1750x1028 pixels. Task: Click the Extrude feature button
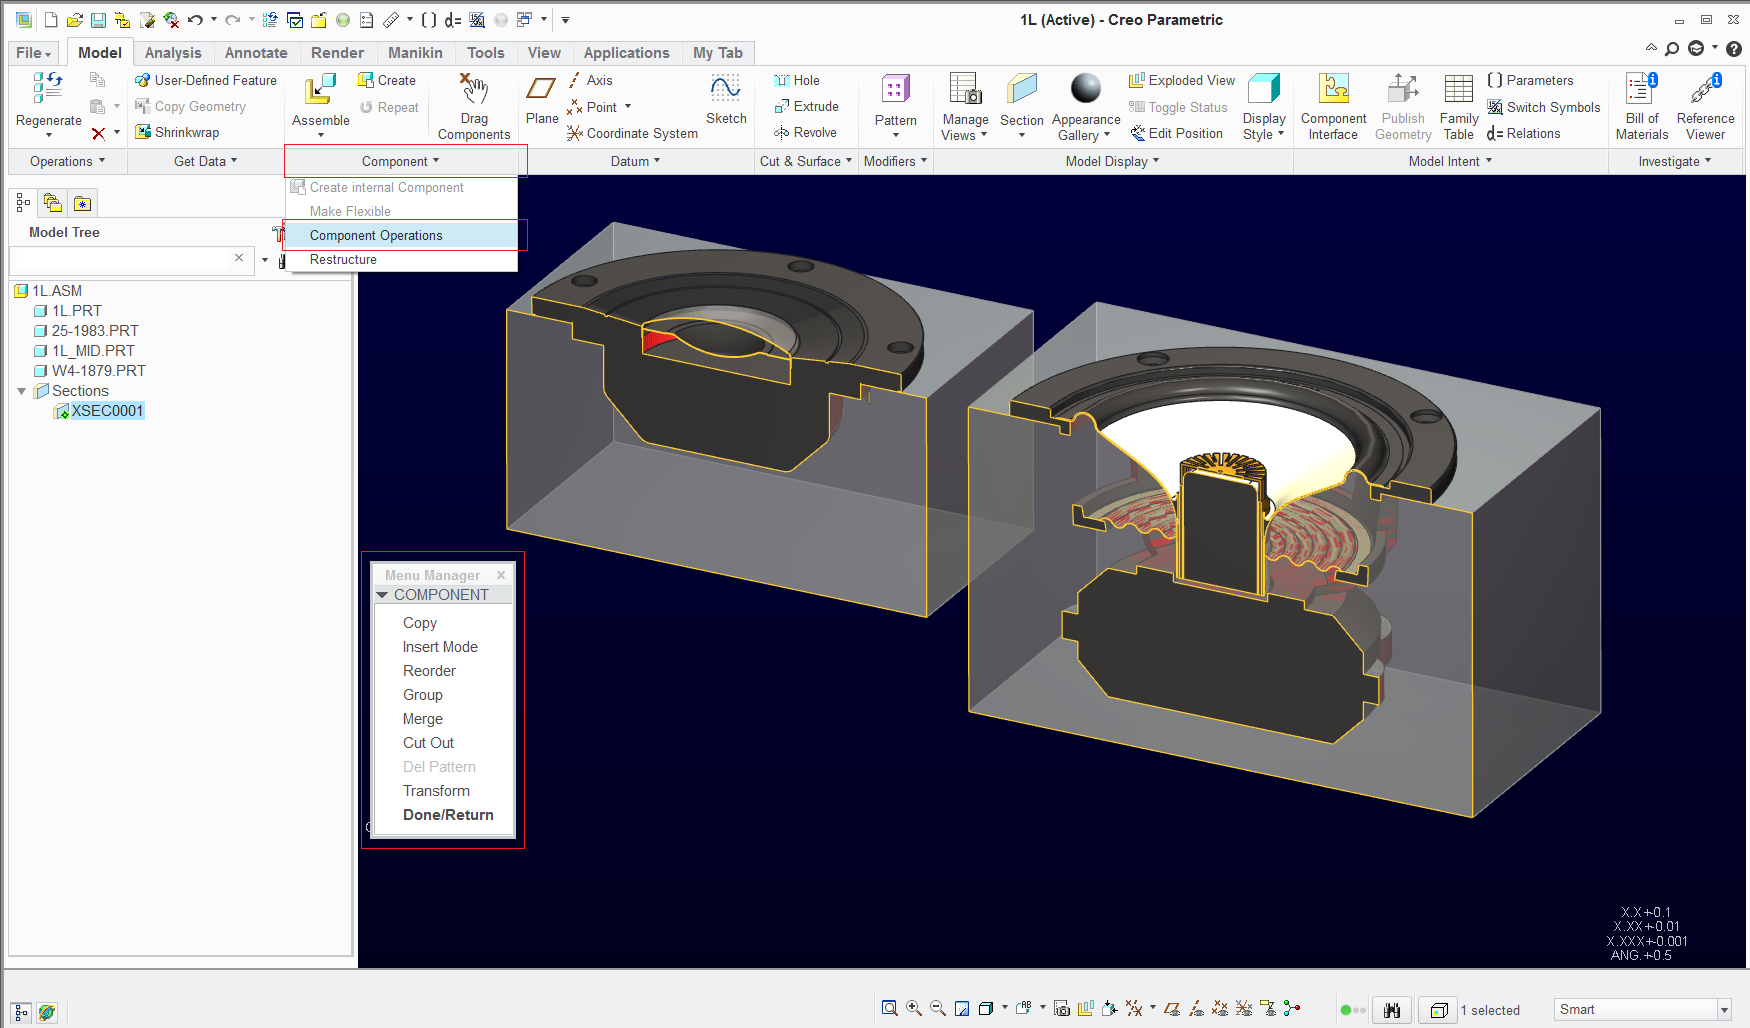[x=806, y=106]
